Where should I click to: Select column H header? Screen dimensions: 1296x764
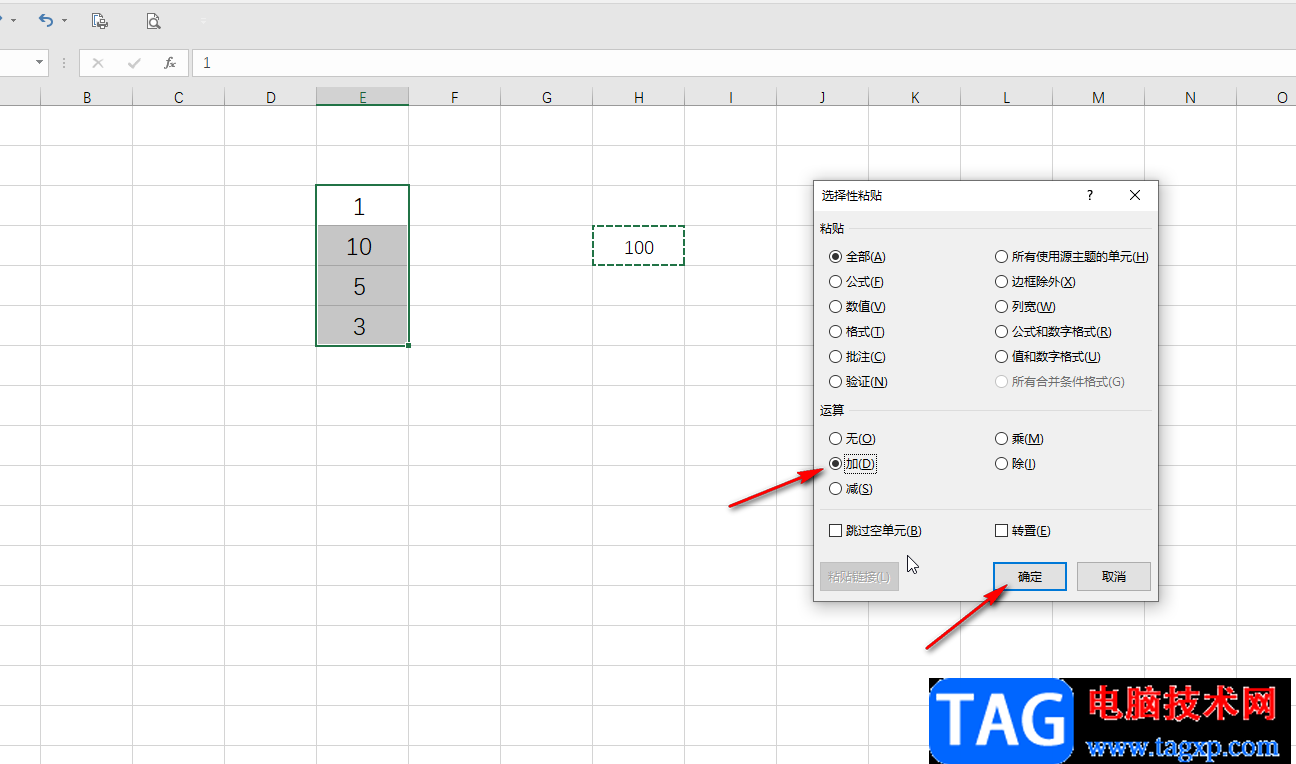(x=639, y=97)
